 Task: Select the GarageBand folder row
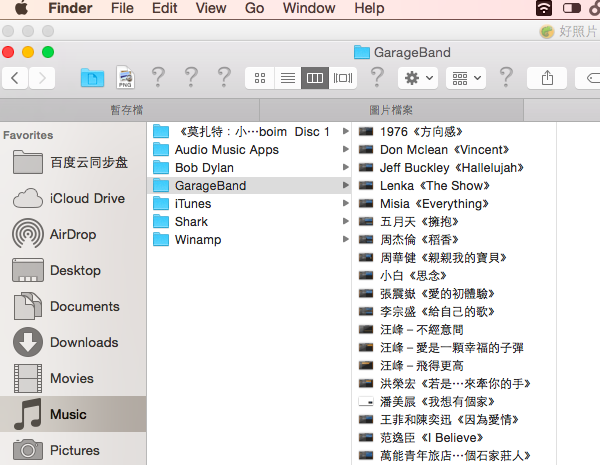pos(249,186)
